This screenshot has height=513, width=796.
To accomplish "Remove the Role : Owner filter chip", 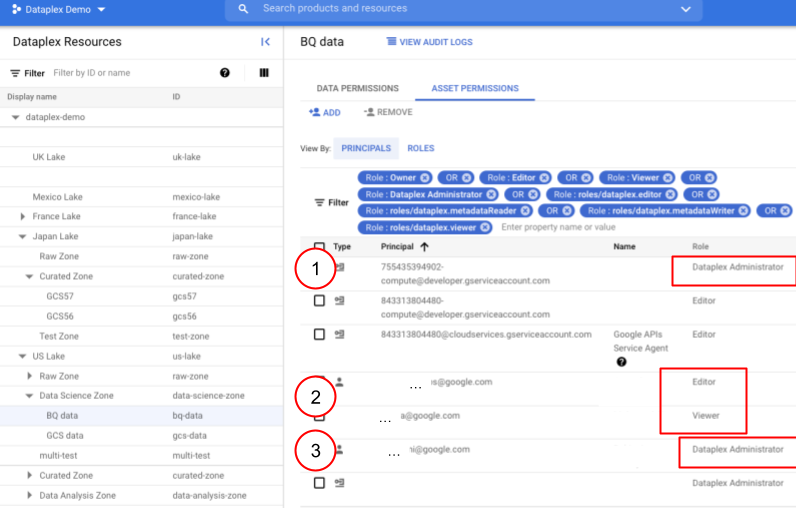I will (x=425, y=178).
